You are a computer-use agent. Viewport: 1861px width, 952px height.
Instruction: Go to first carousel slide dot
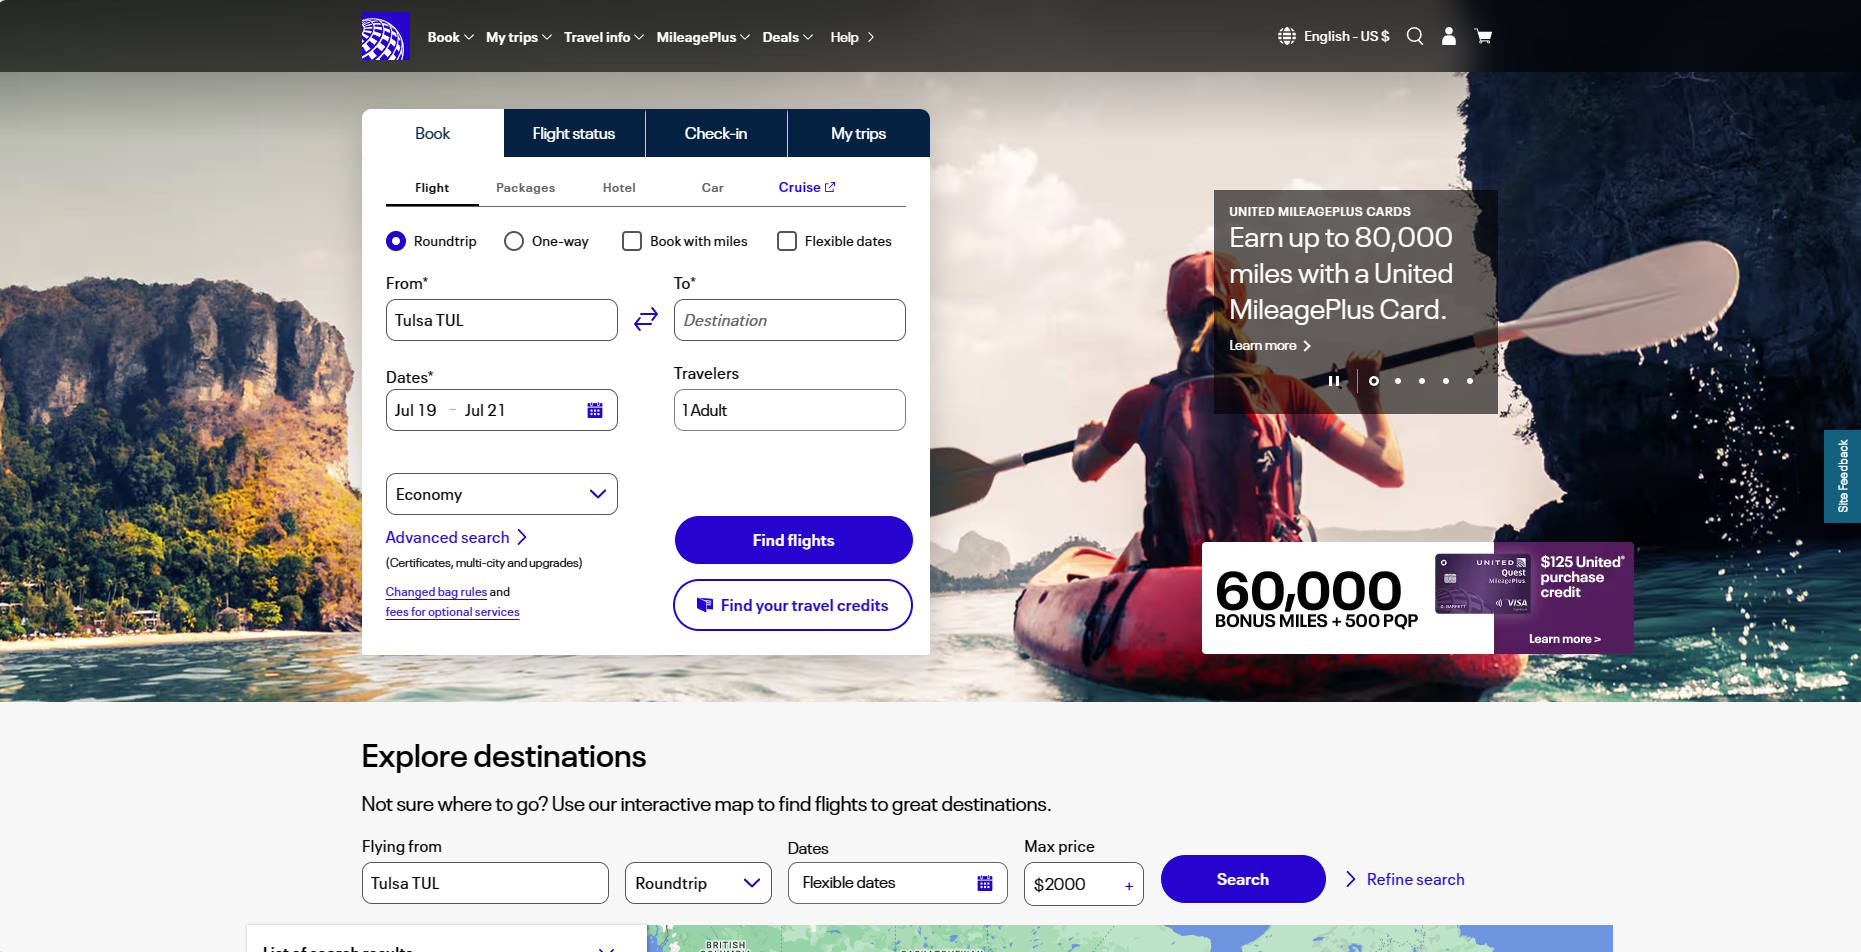pyautogui.click(x=1374, y=381)
